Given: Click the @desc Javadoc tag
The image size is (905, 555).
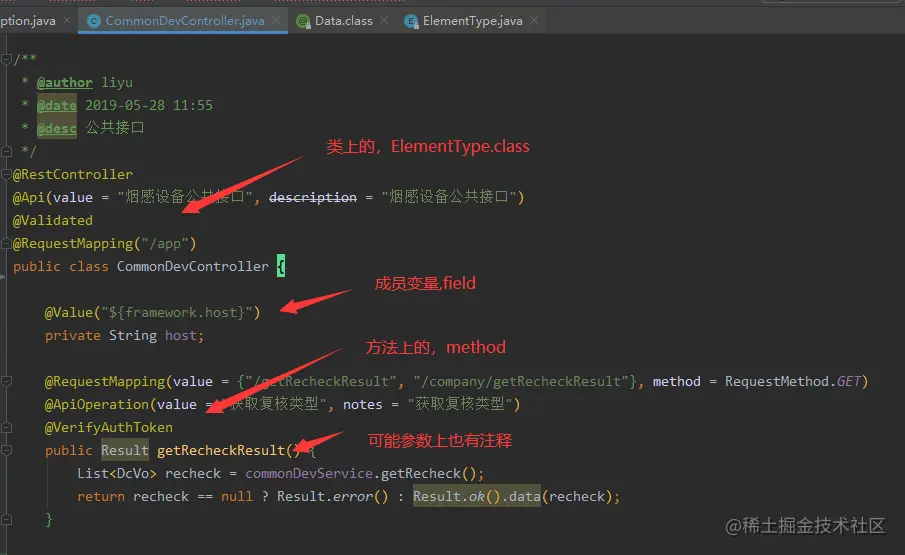Looking at the screenshot, I should coord(57,128).
